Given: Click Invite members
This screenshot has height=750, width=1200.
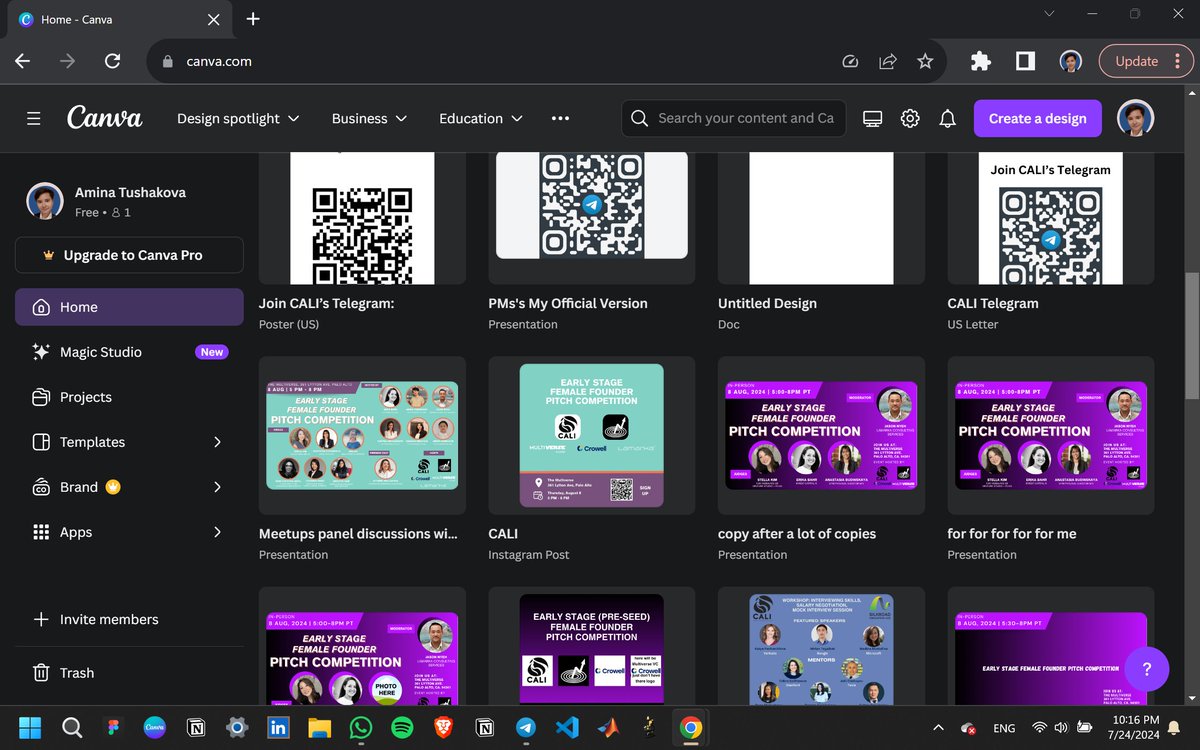Looking at the screenshot, I should click(x=129, y=619).
